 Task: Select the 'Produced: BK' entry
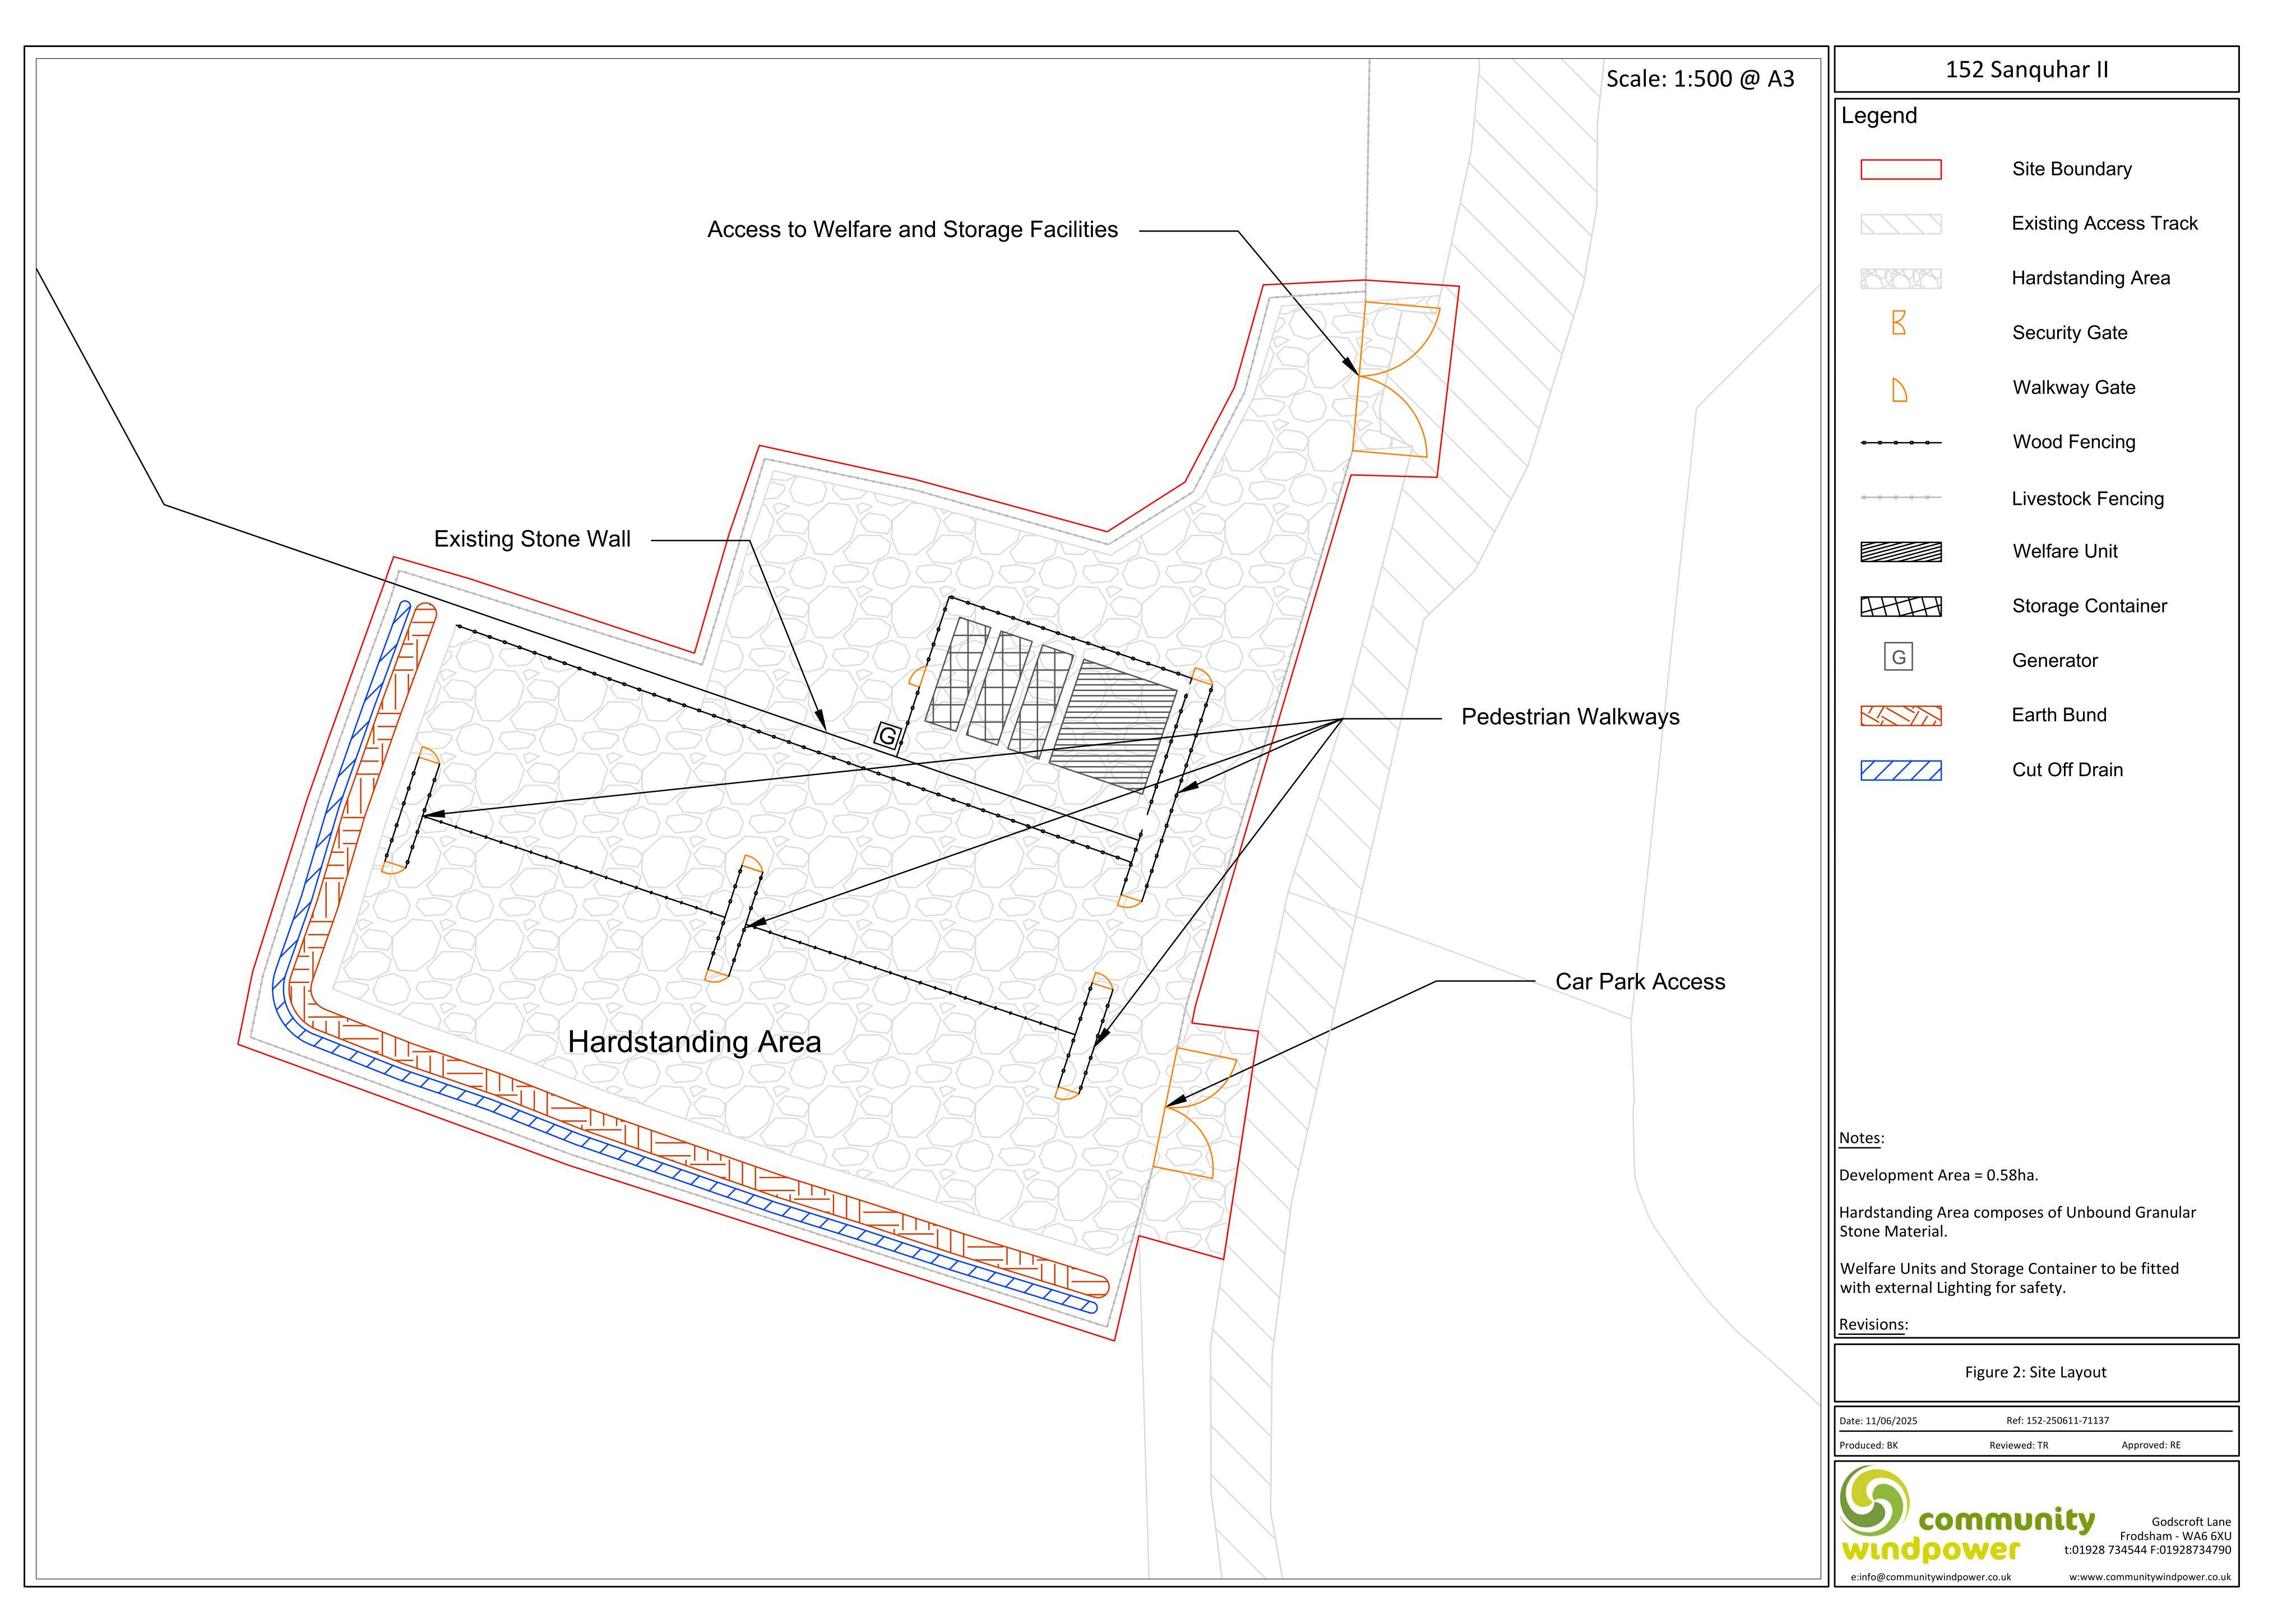[1868, 1445]
